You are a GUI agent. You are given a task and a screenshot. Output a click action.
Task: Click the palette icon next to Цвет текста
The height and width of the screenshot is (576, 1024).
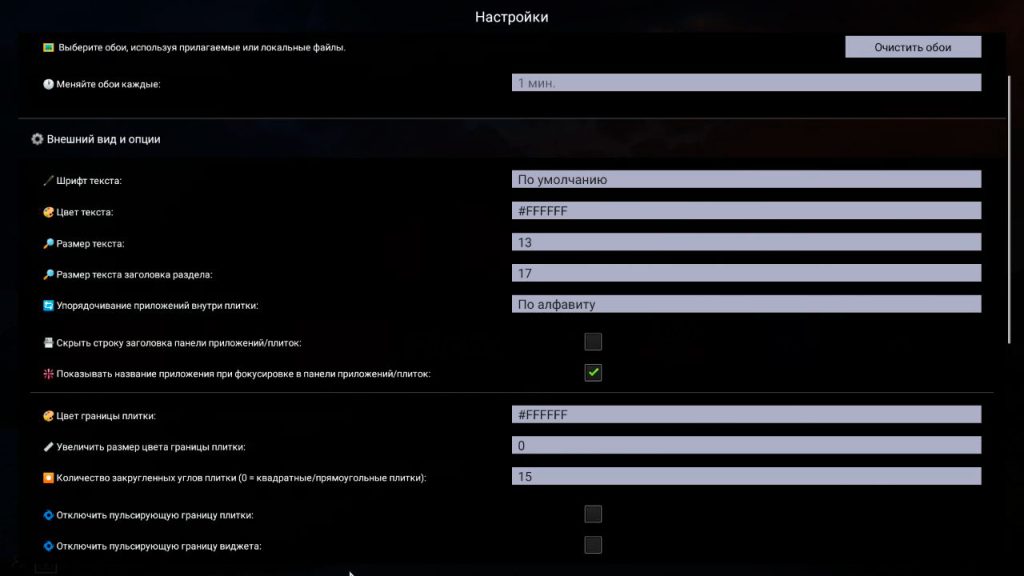pyautogui.click(x=48, y=212)
